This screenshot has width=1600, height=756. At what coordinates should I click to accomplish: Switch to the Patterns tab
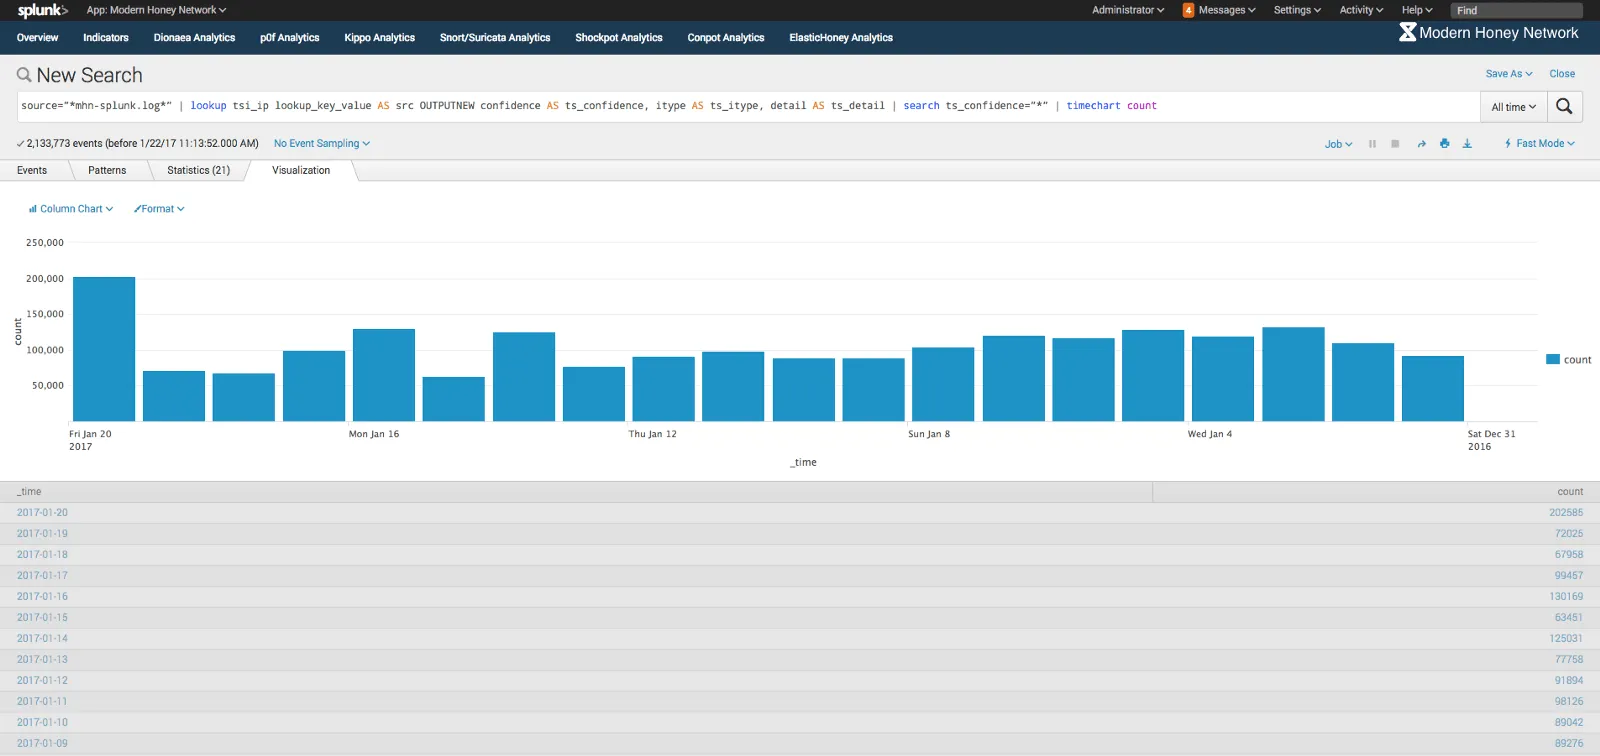tap(107, 171)
